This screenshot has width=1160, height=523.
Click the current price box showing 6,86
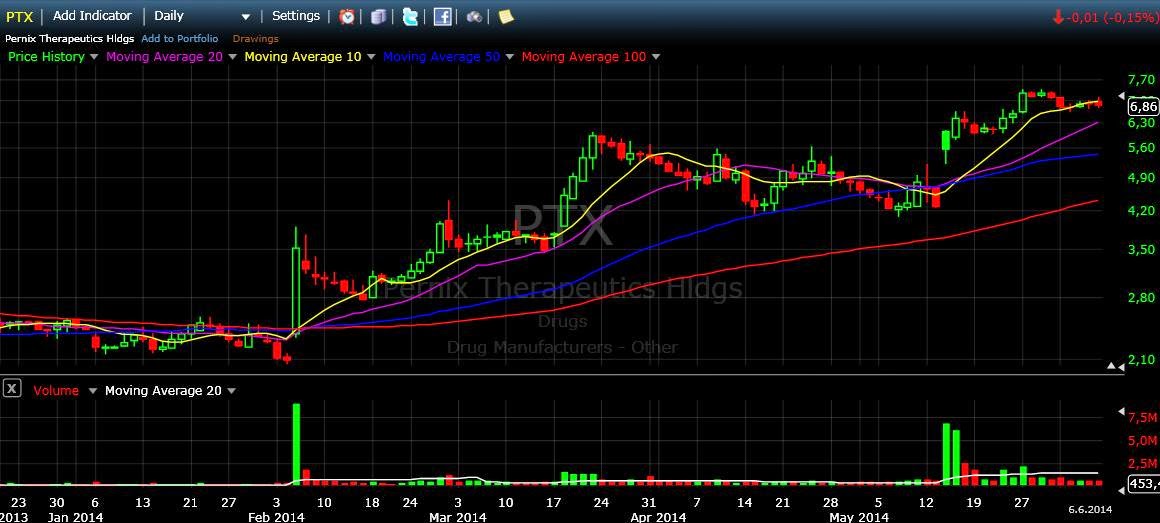click(x=1143, y=107)
